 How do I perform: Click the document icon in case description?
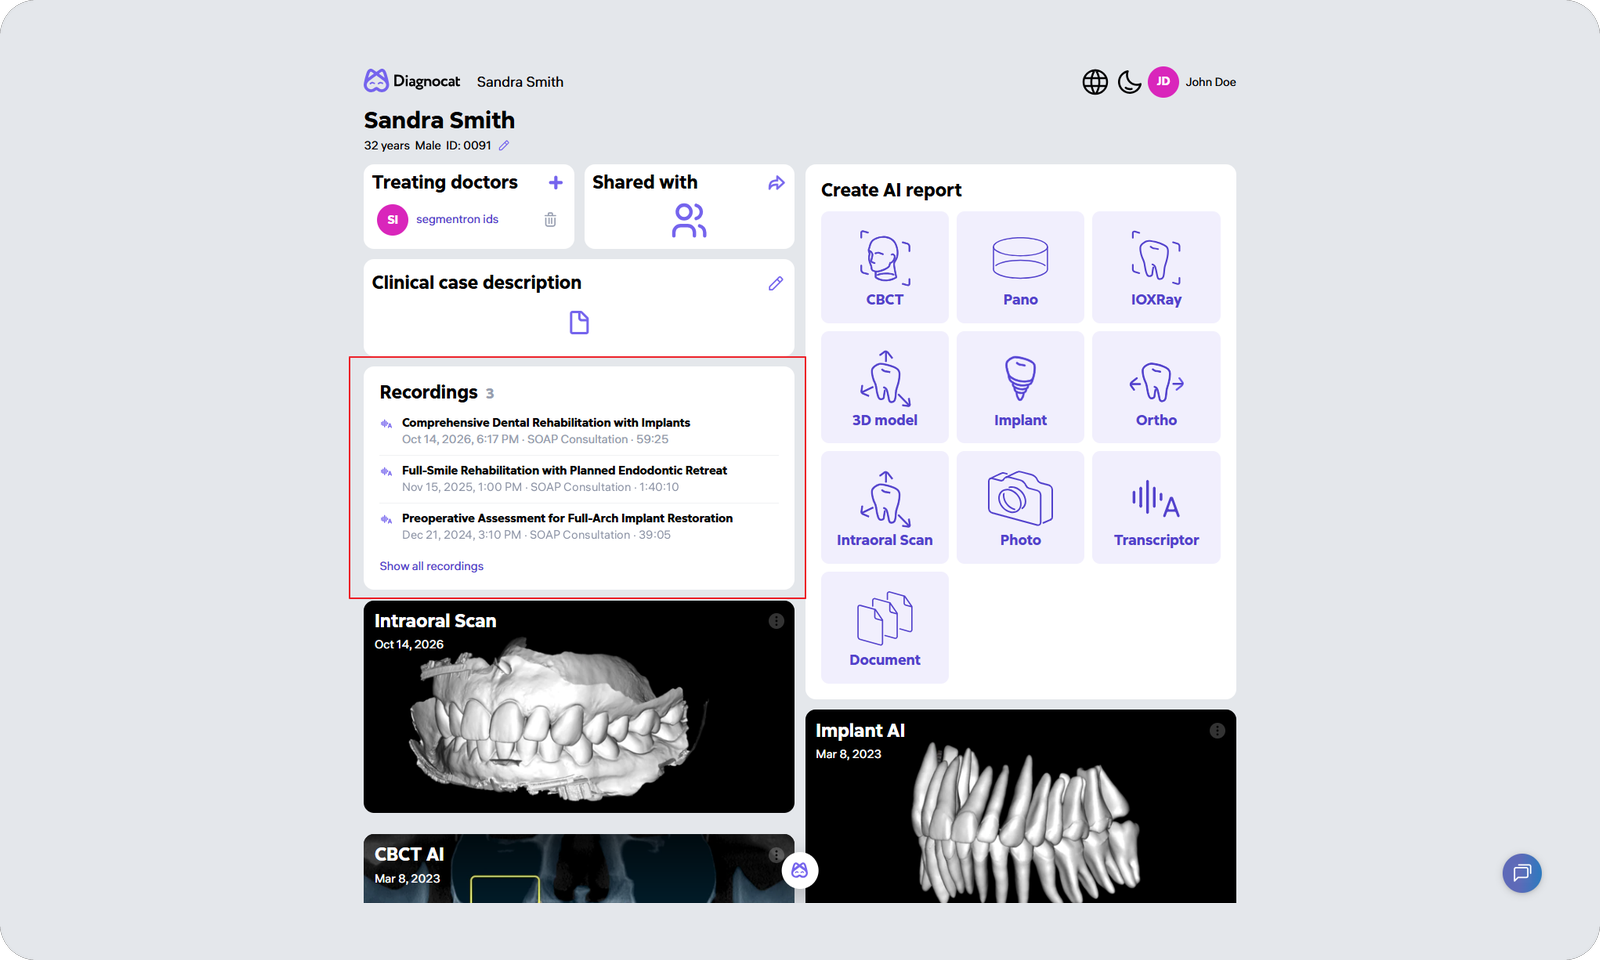click(x=579, y=322)
